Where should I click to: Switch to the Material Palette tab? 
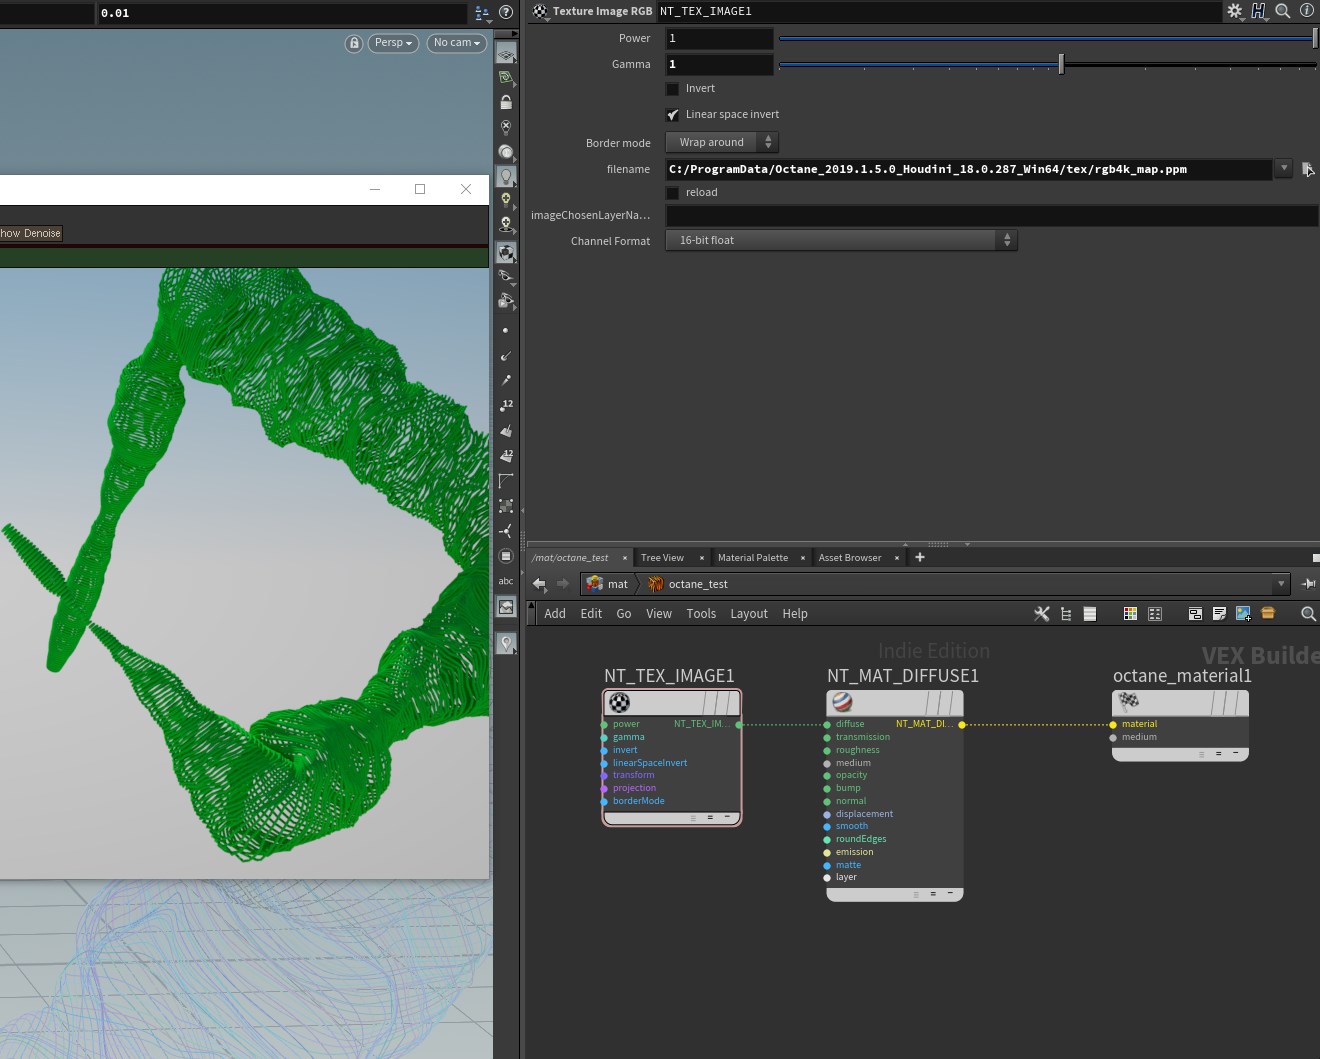coord(752,558)
